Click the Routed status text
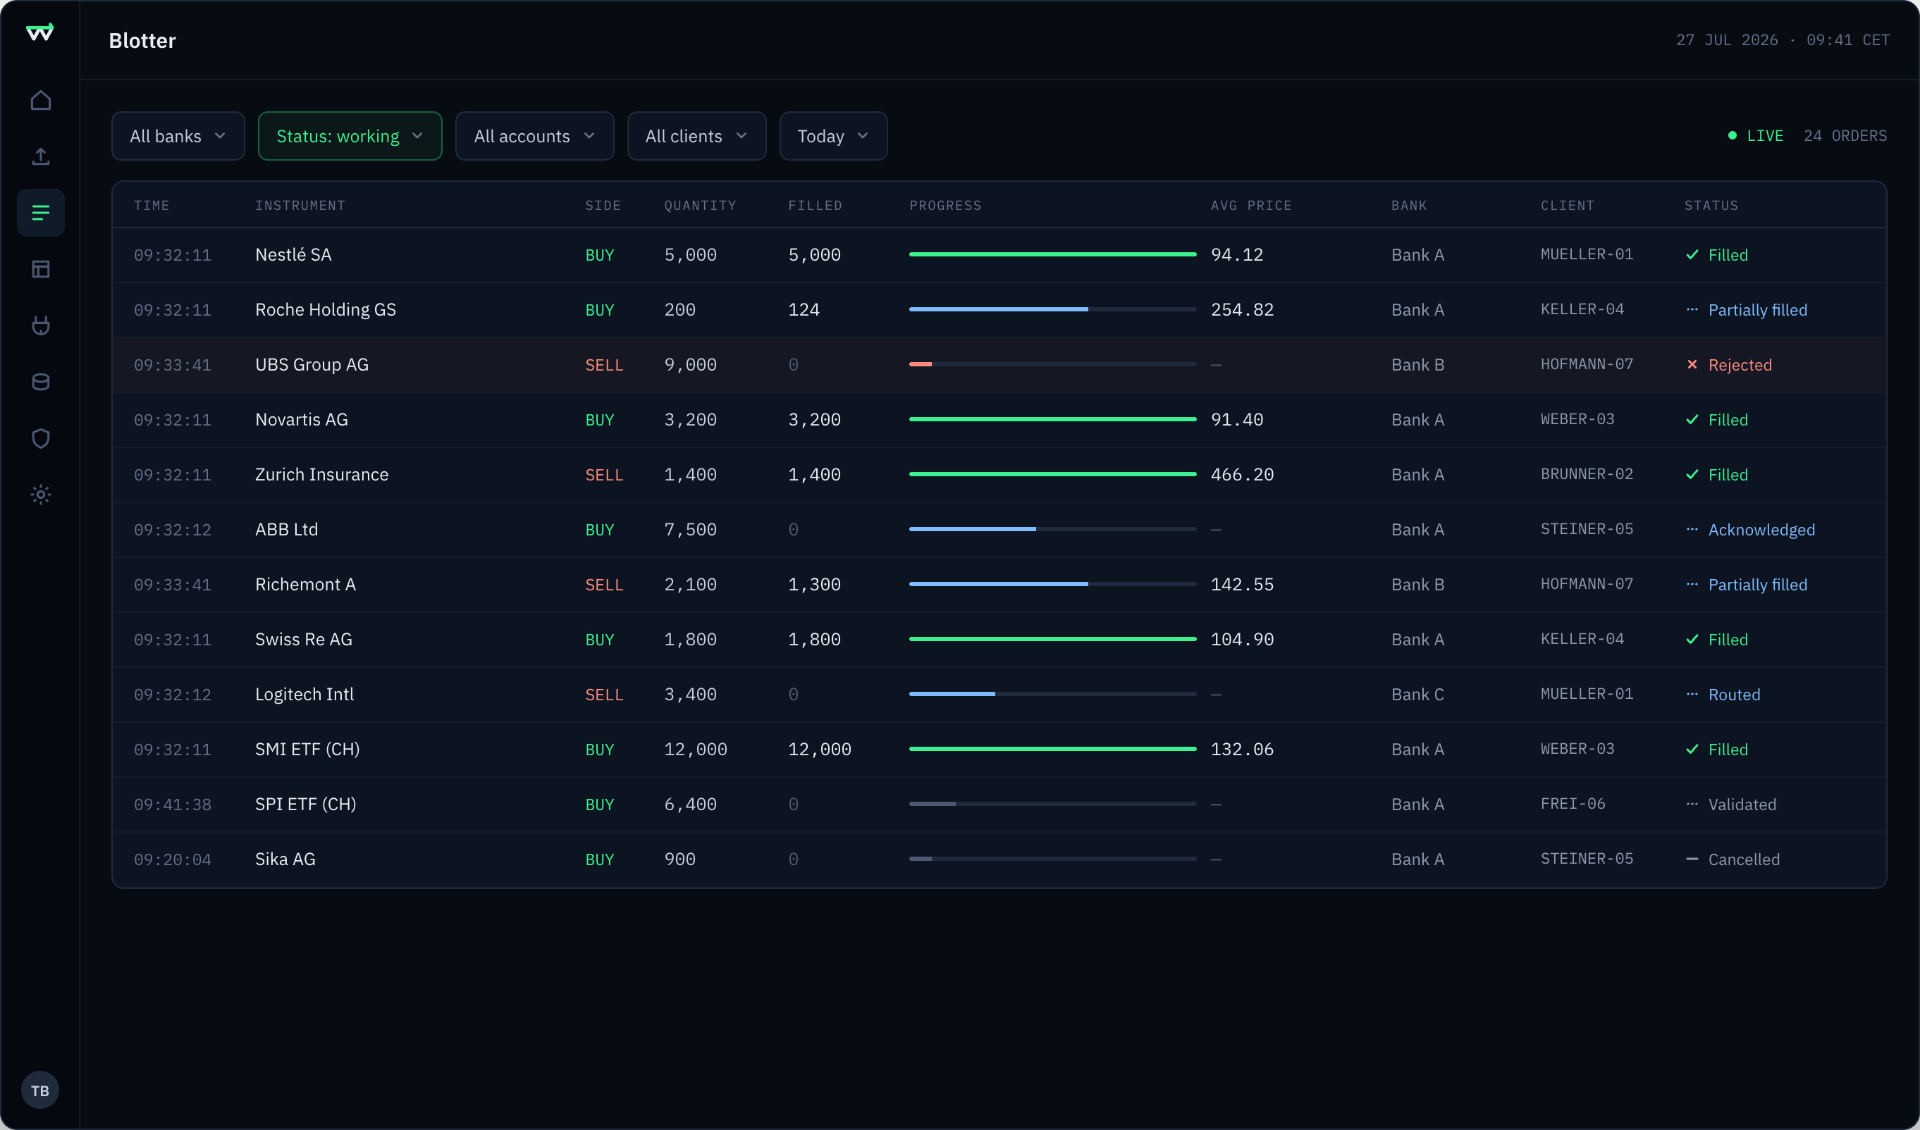Screen dimensions: 1920x1130 click(1734, 694)
